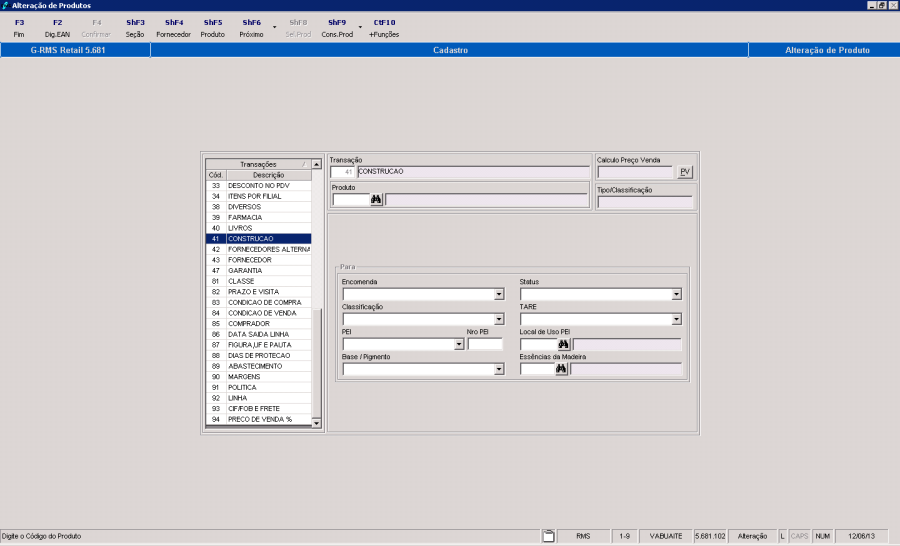Select transaction 91 POLITICA
This screenshot has height=546, width=900.
pos(258,388)
